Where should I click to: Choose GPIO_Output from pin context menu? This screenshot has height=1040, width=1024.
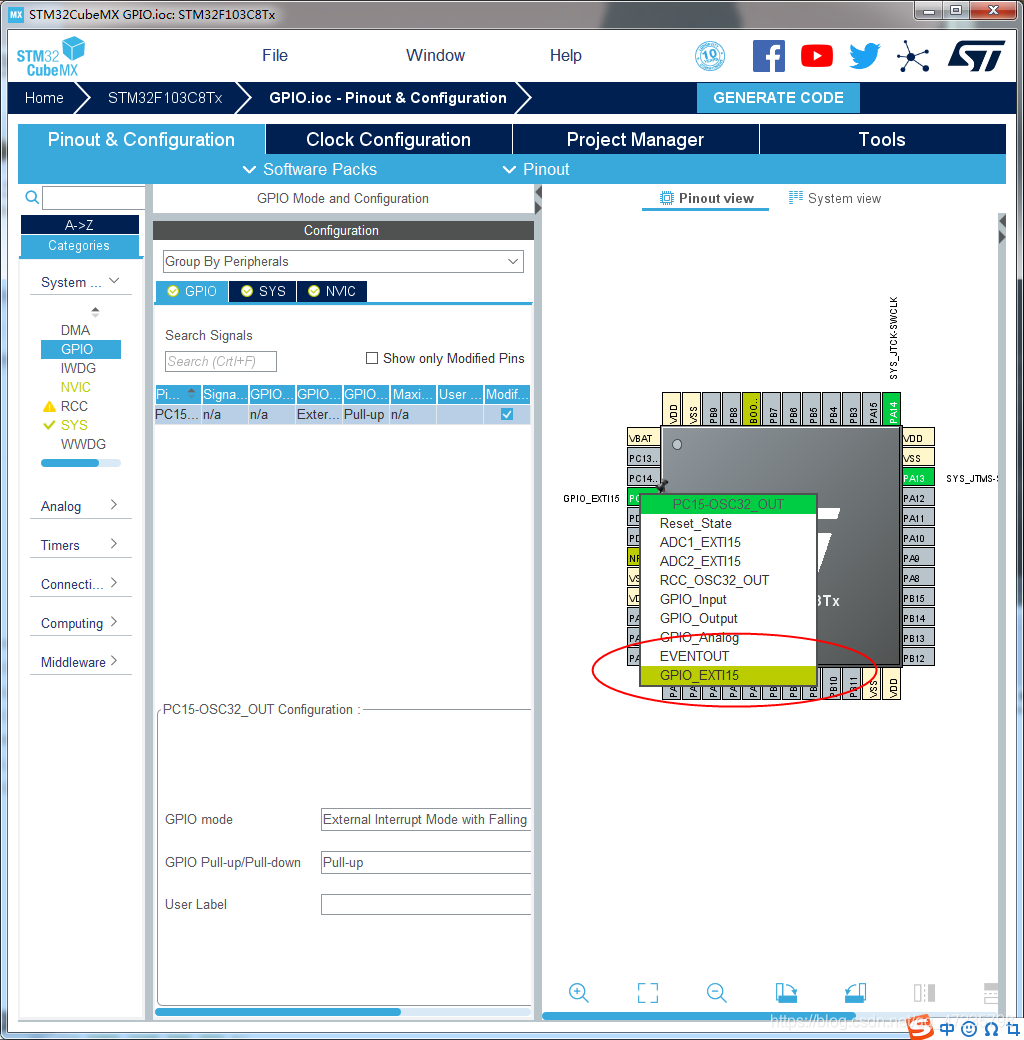[728, 618]
